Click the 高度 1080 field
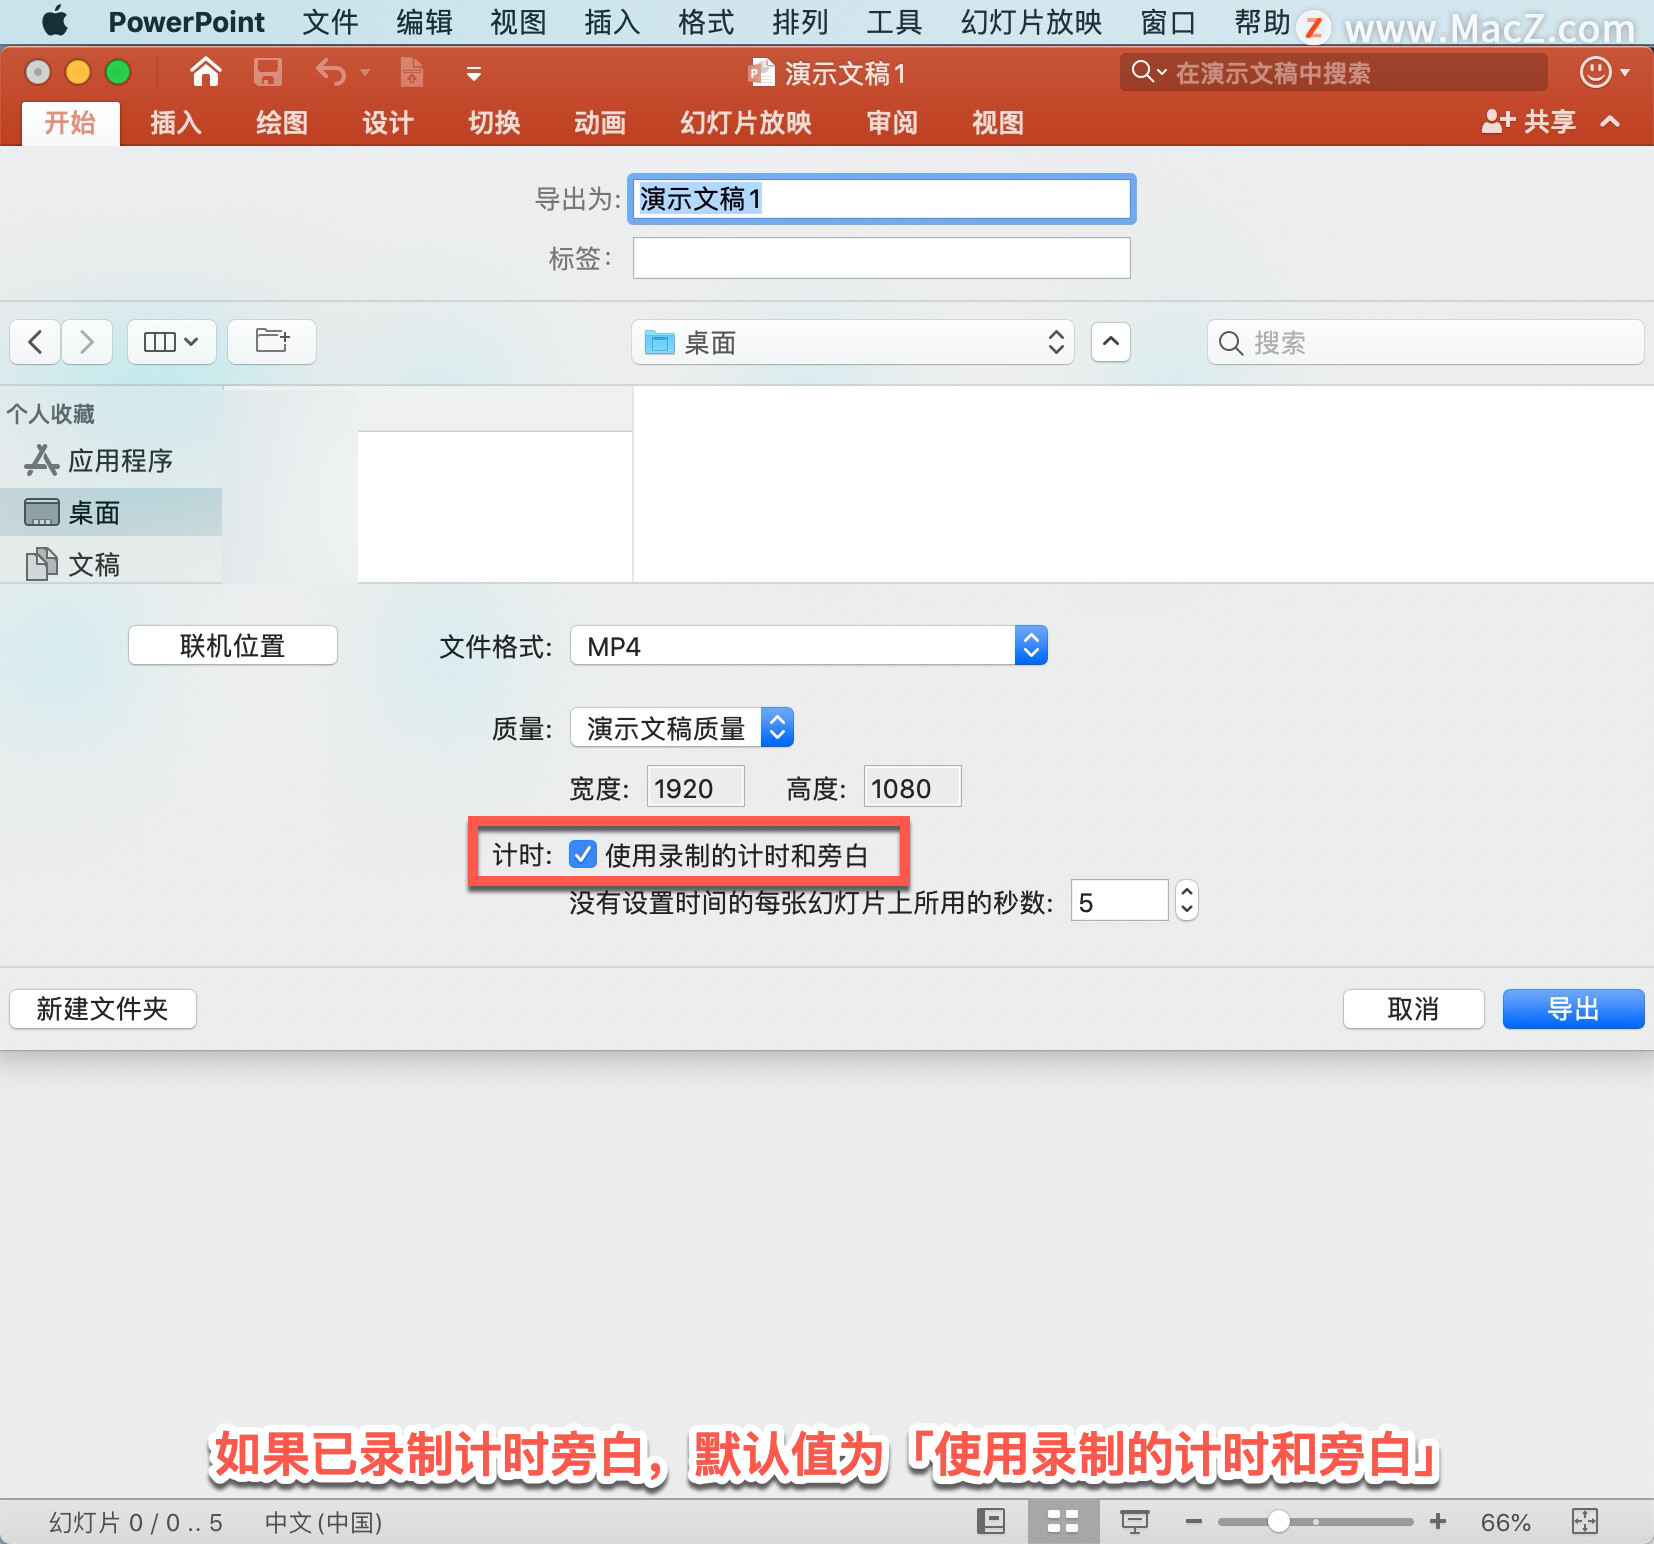 [x=913, y=788]
